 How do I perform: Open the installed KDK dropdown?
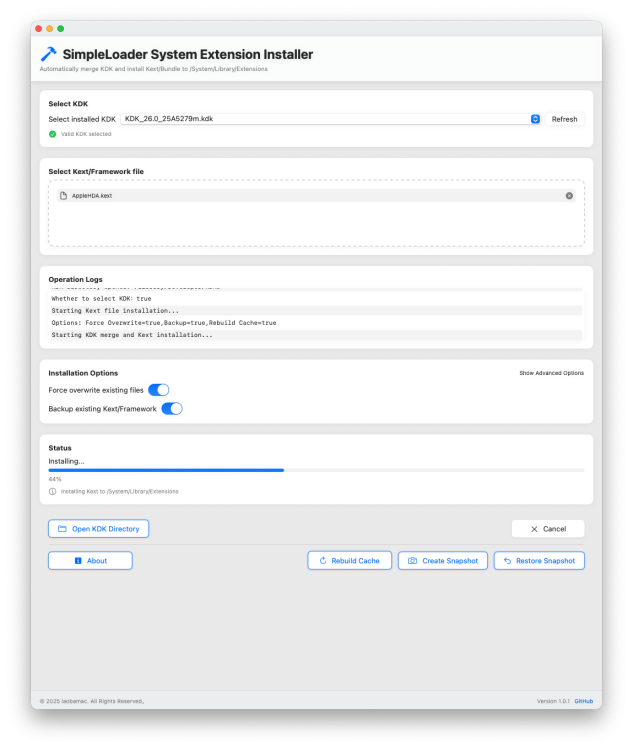click(x=331, y=119)
